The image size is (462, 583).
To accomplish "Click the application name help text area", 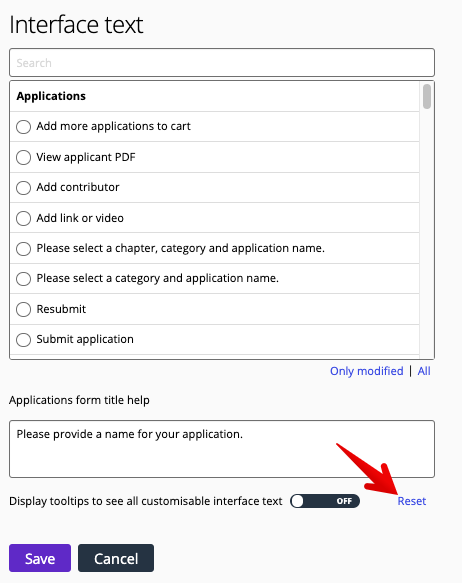I will [x=222, y=449].
